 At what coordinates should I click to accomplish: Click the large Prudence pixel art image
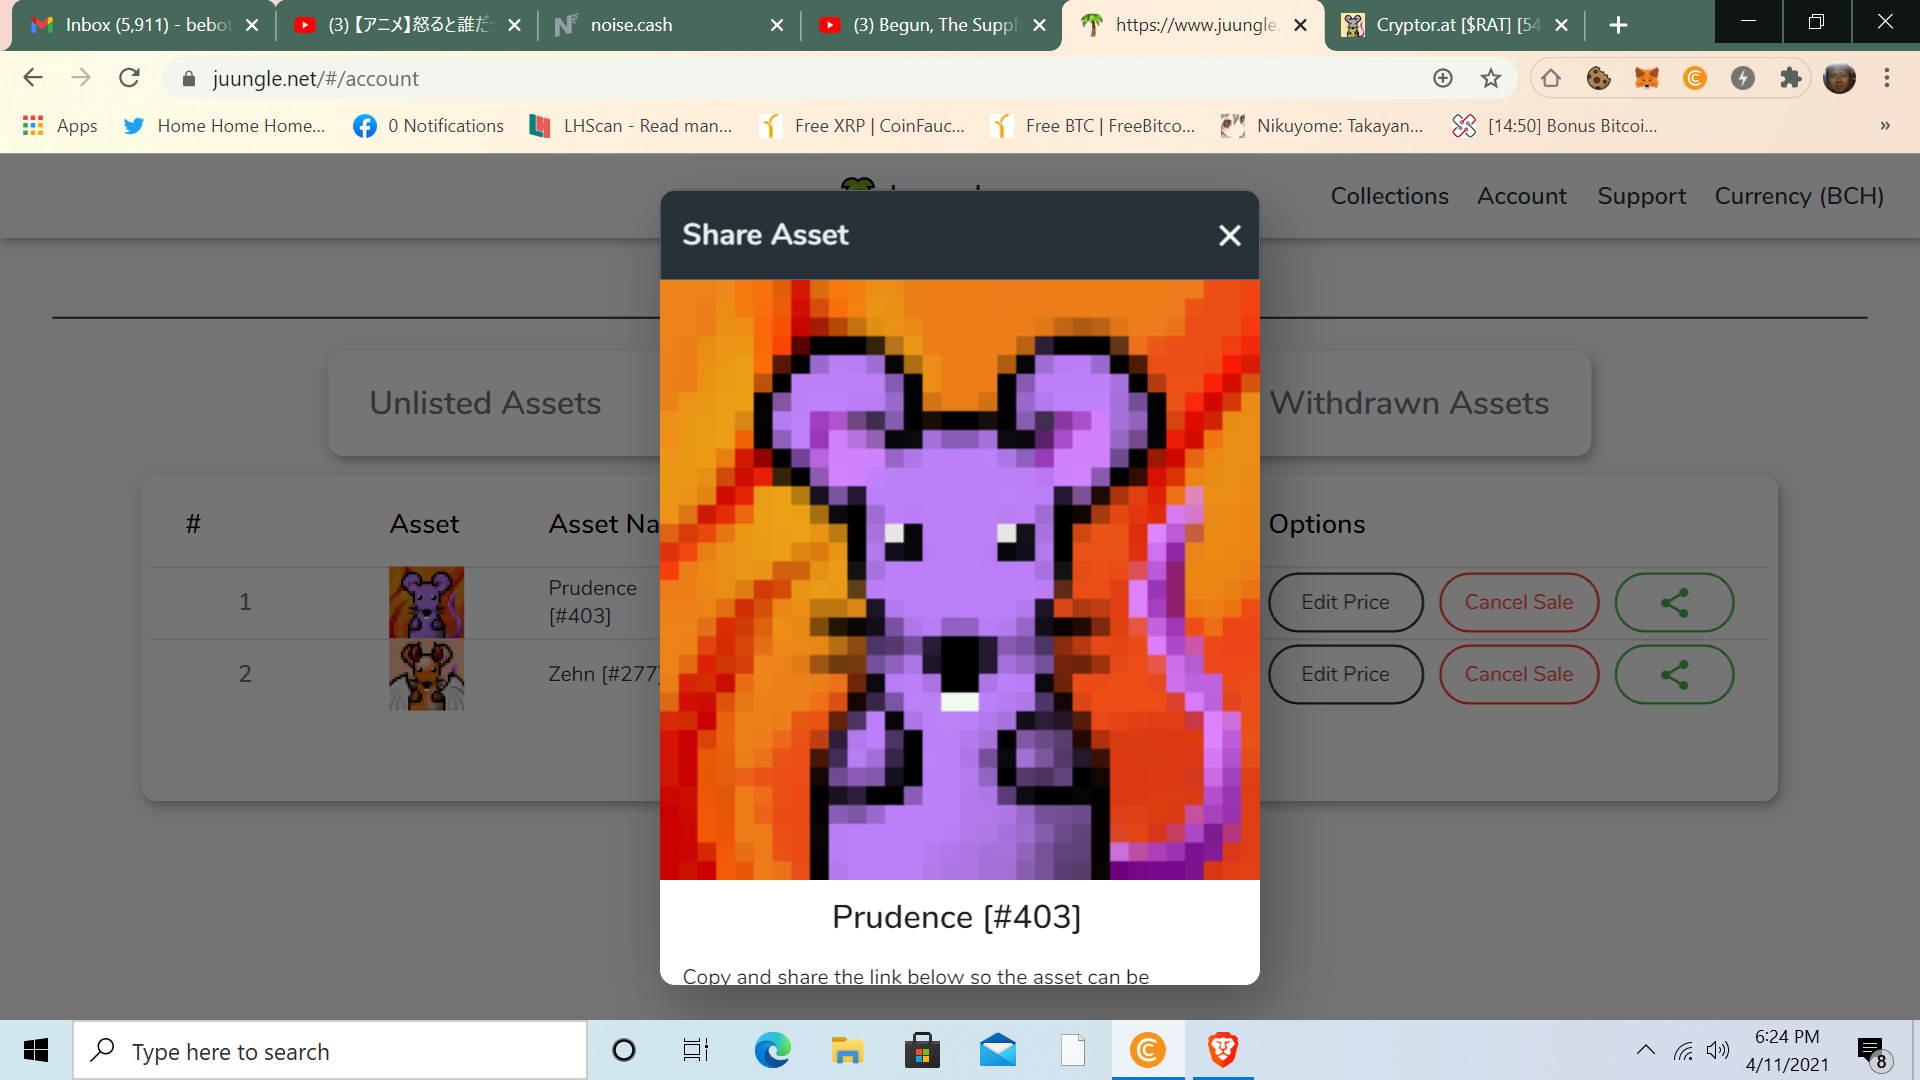(x=960, y=580)
